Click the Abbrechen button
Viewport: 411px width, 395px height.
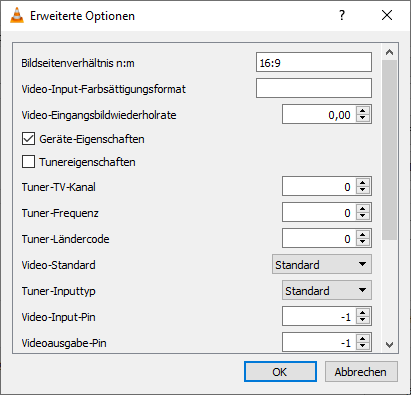tap(361, 371)
